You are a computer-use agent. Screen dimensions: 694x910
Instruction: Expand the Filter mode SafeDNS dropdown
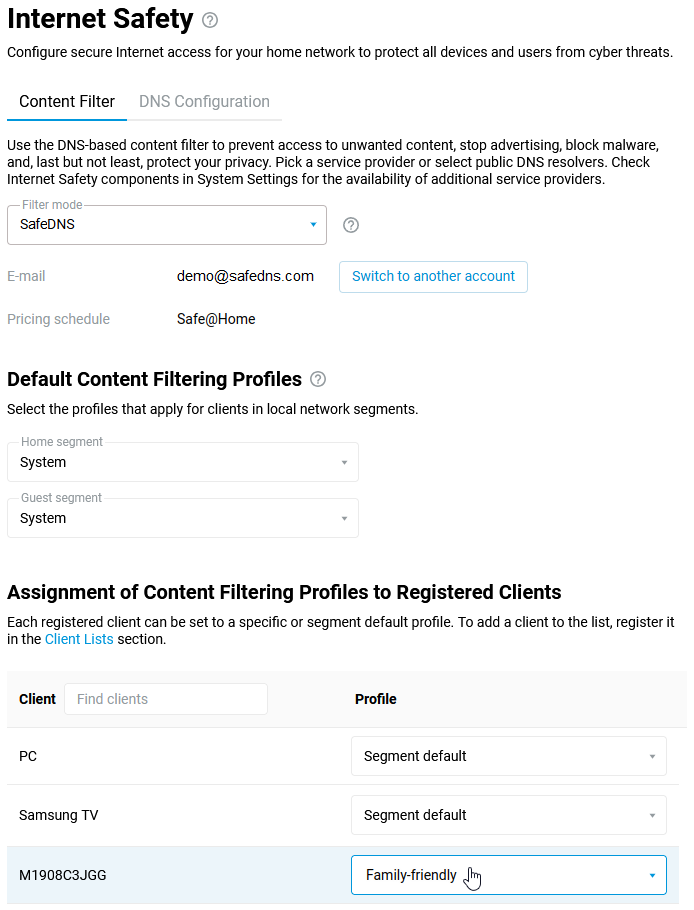coord(167,225)
